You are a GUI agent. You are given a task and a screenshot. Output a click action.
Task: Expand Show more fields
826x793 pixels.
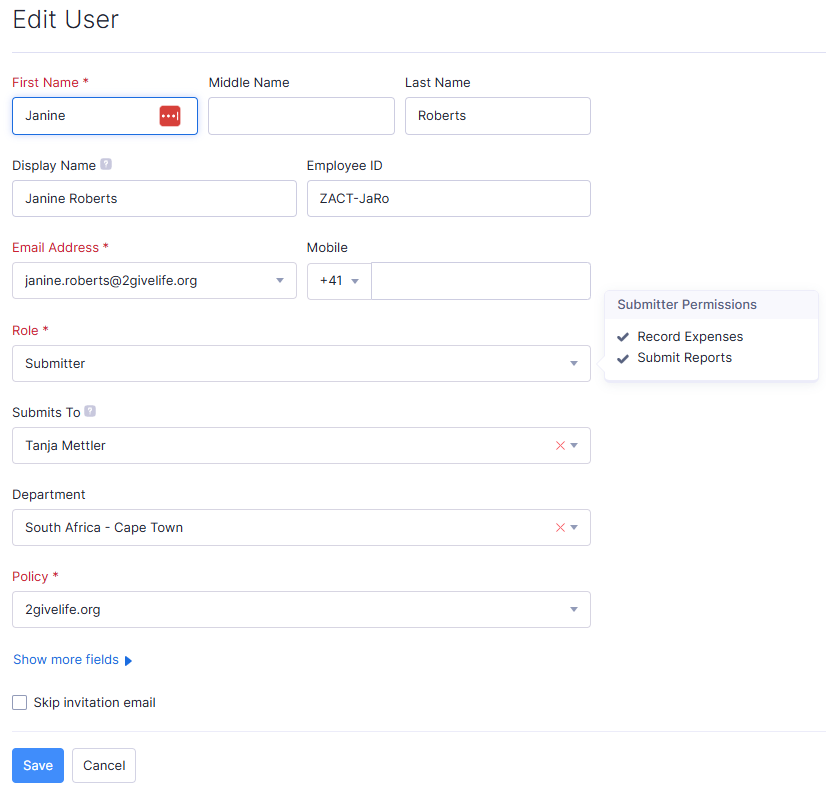(72, 660)
